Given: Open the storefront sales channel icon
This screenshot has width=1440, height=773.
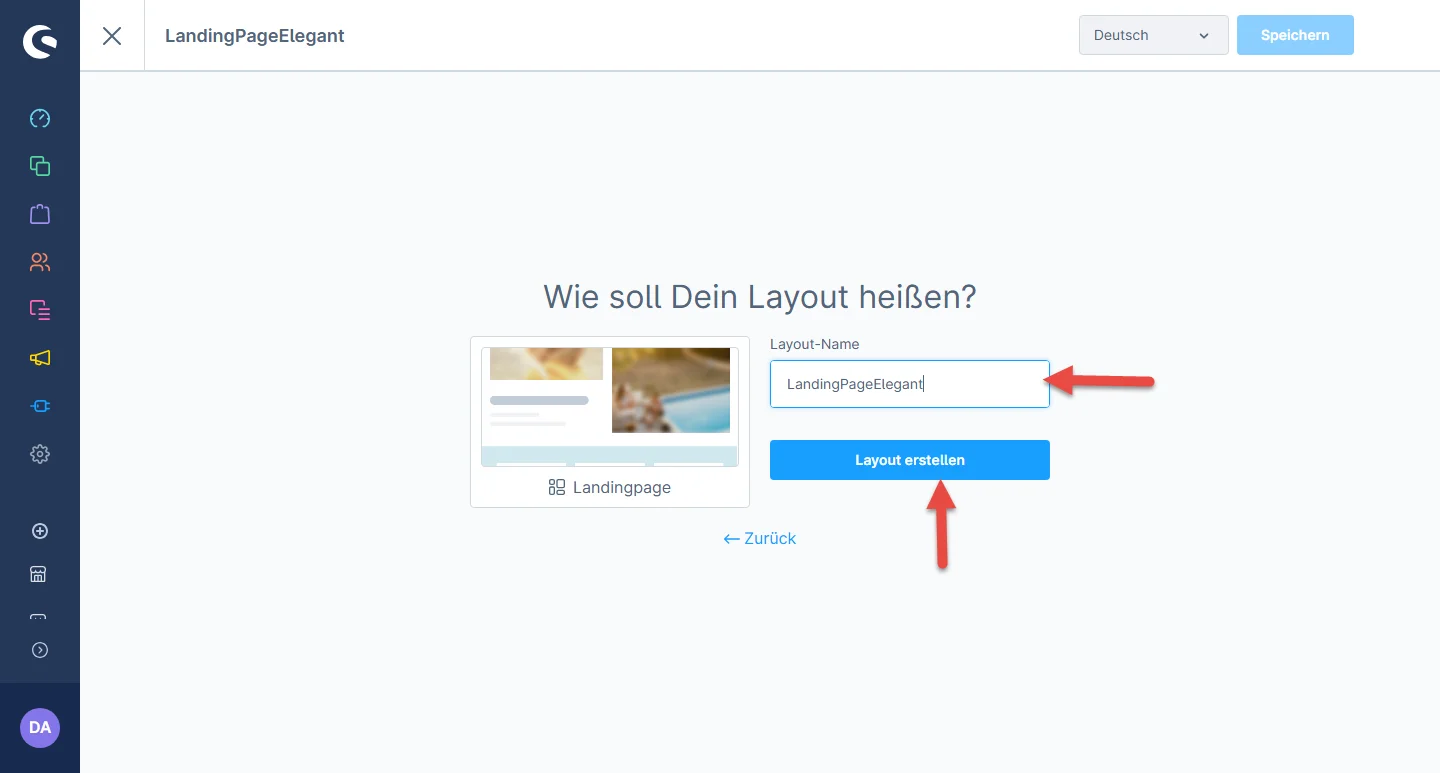Looking at the screenshot, I should pyautogui.click(x=40, y=574).
